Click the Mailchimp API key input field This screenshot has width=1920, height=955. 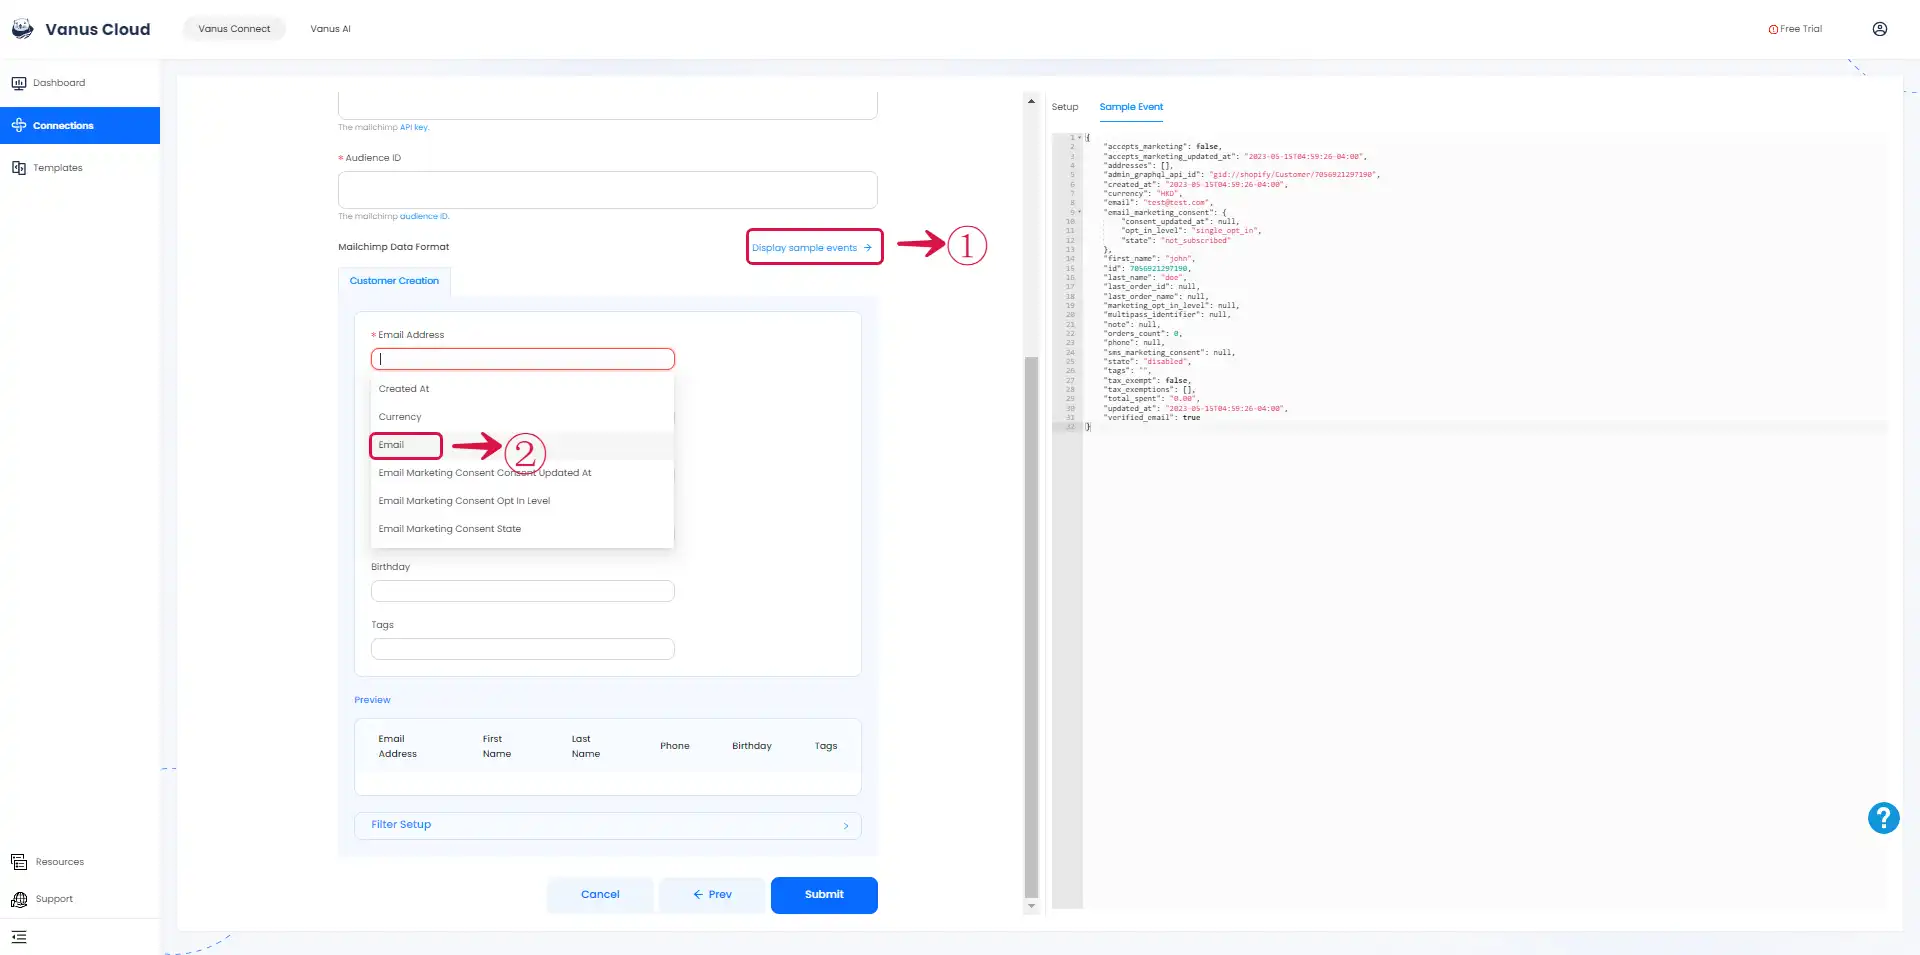608,105
